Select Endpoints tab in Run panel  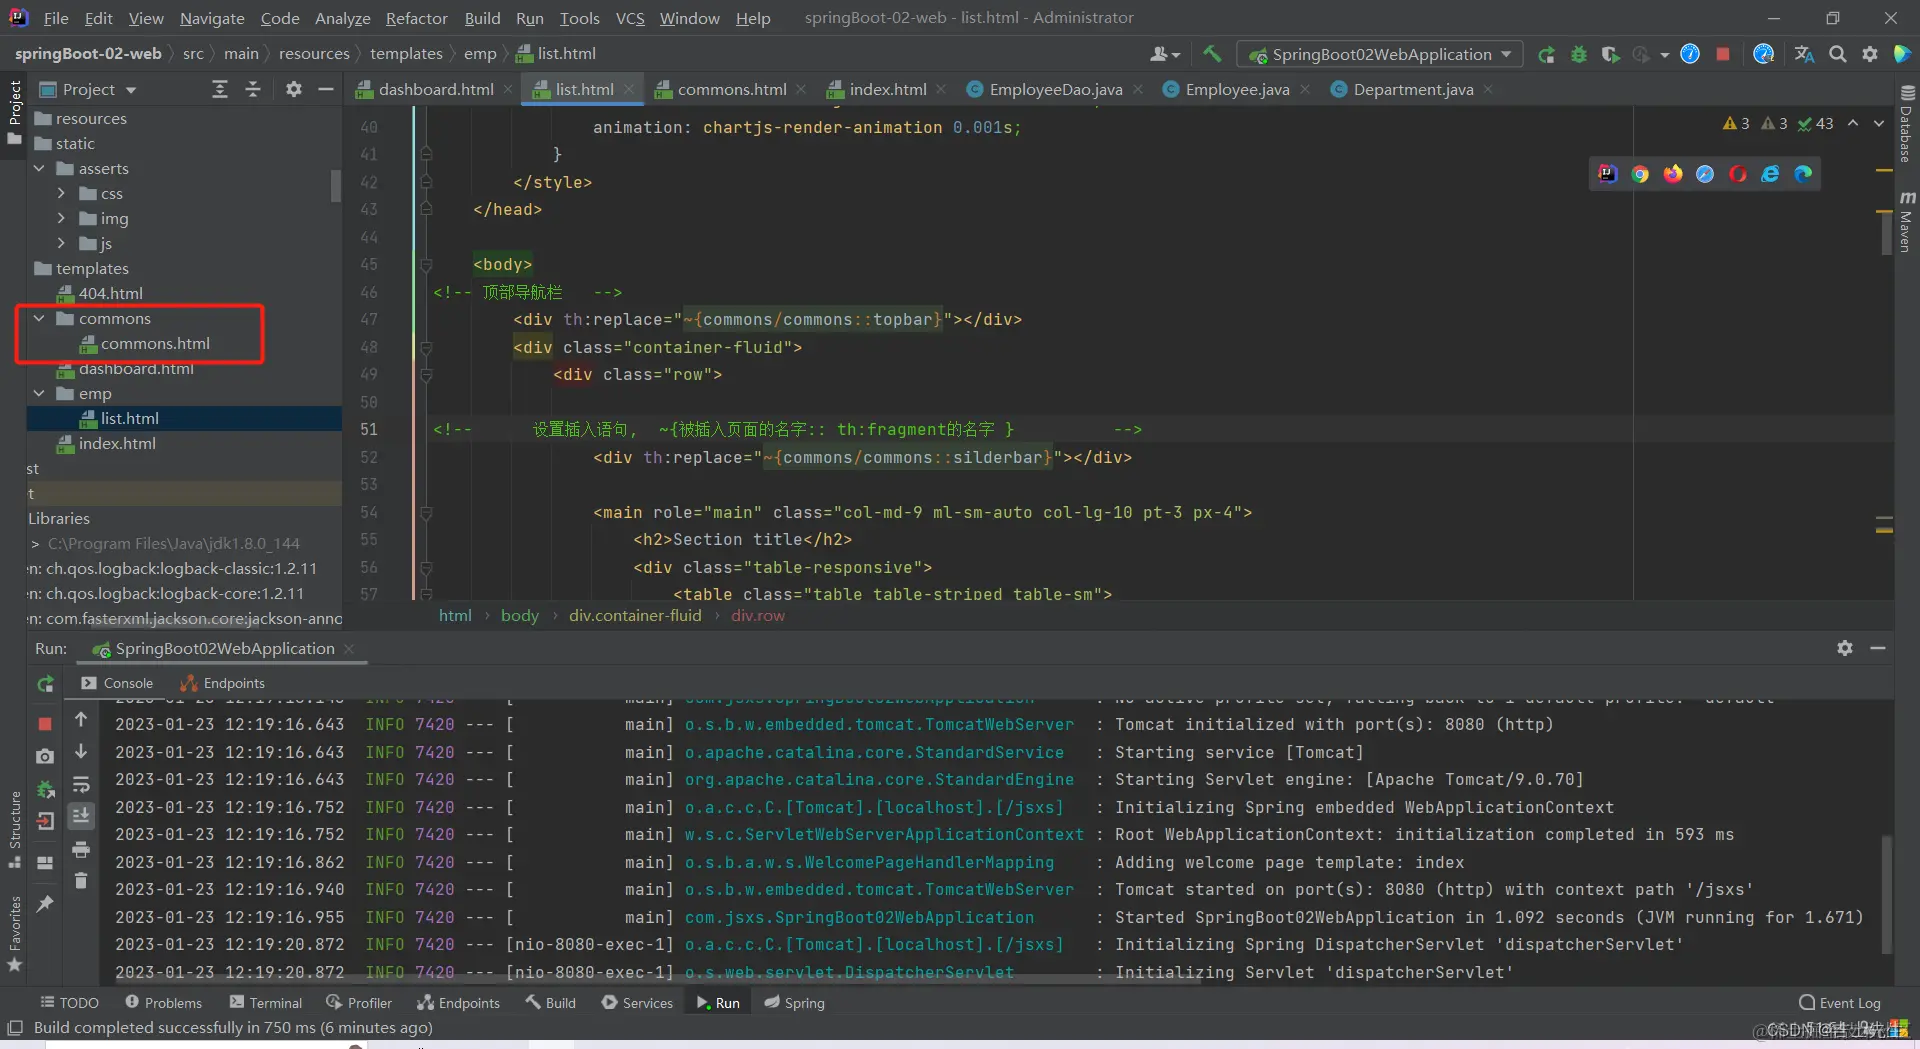tap(222, 683)
